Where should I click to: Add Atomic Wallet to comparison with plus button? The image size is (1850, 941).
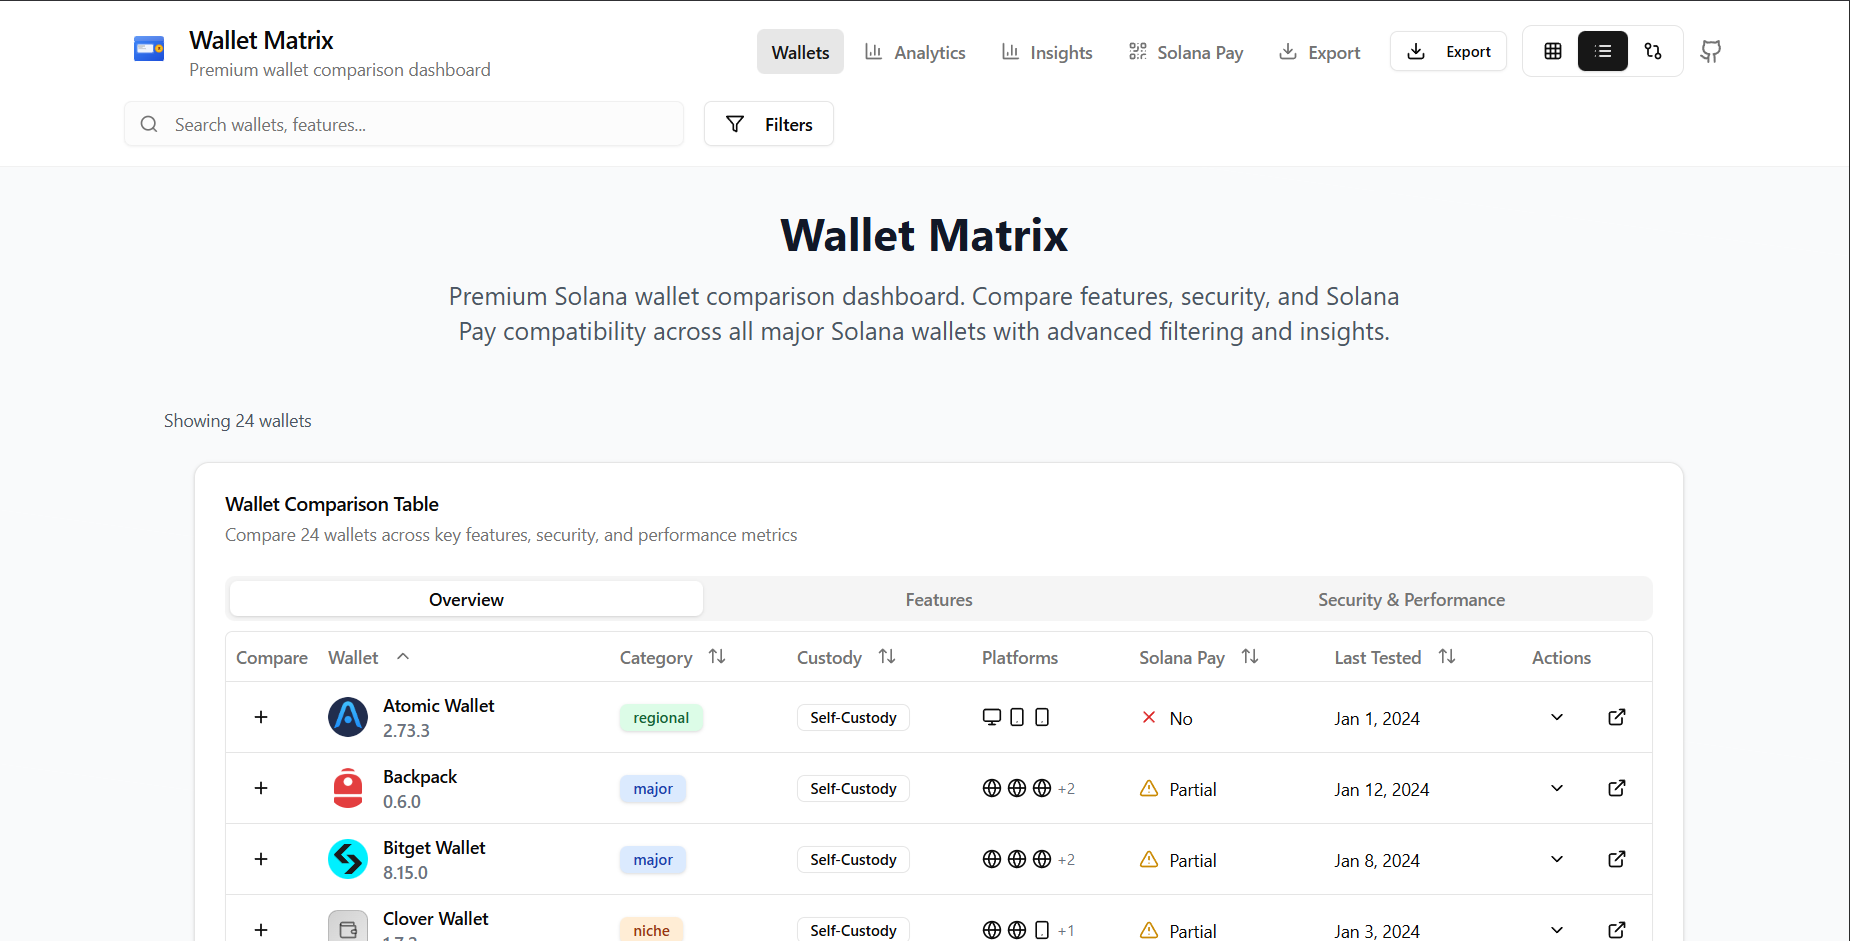coord(260,717)
